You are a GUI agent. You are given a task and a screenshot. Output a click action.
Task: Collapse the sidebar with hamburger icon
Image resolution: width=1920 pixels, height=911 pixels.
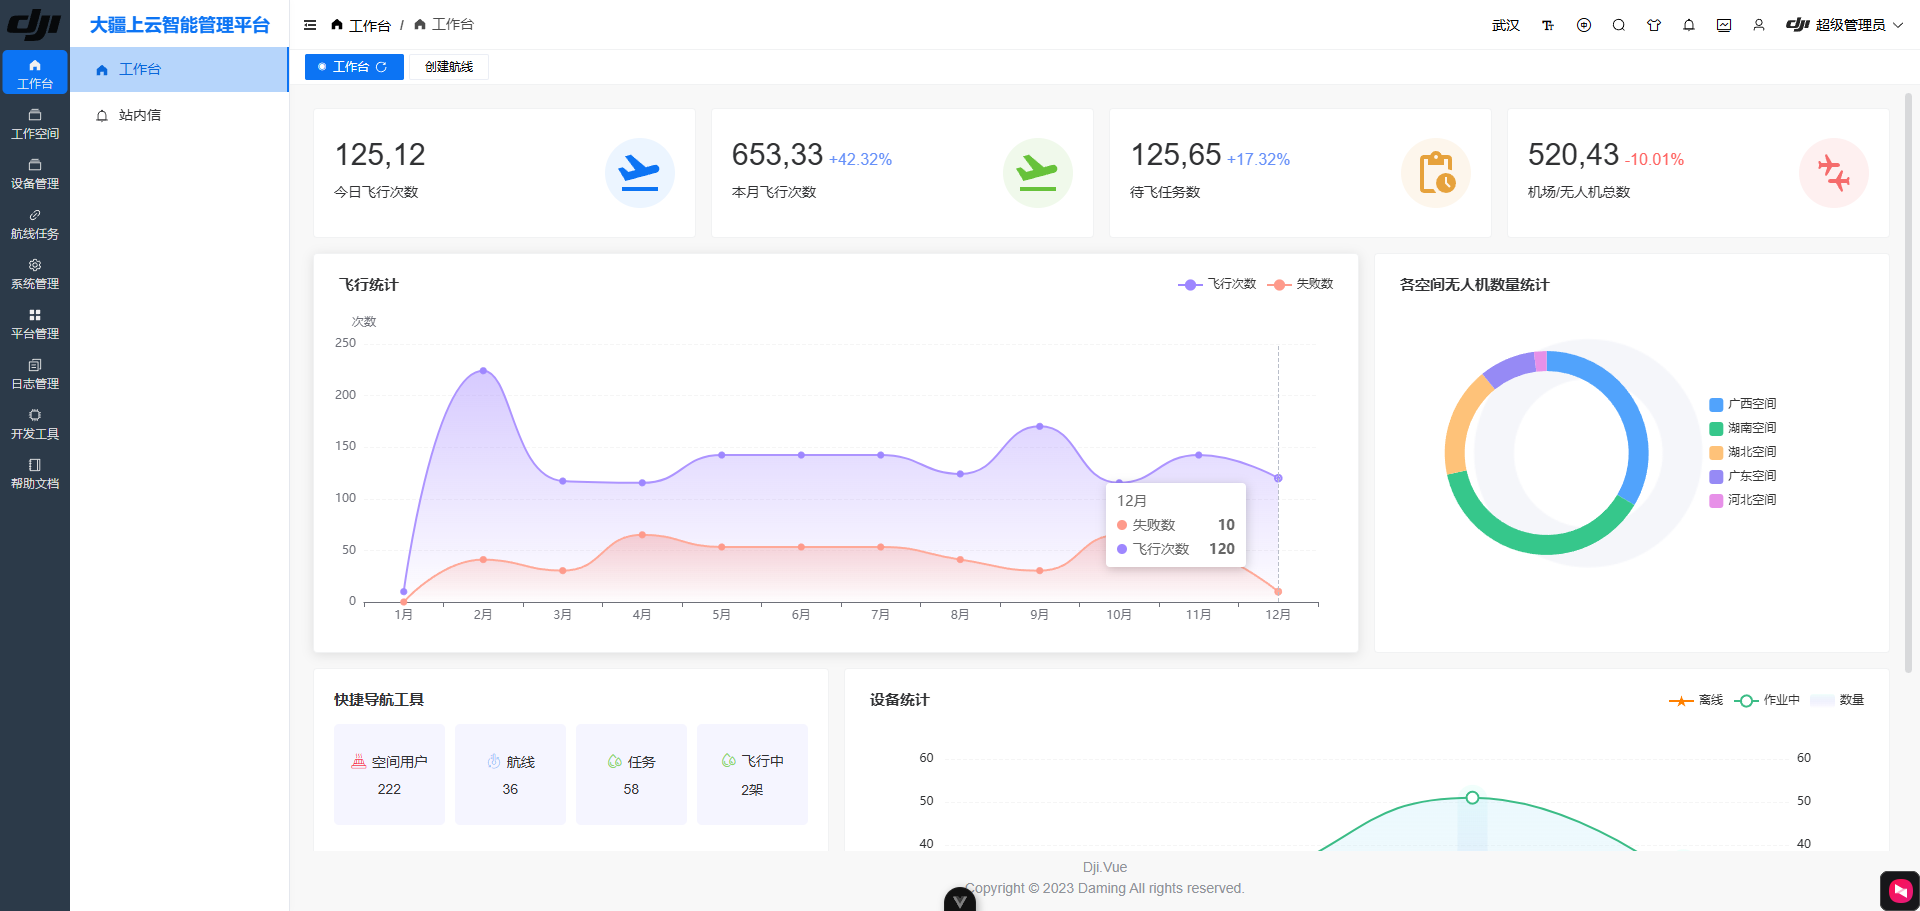click(310, 25)
